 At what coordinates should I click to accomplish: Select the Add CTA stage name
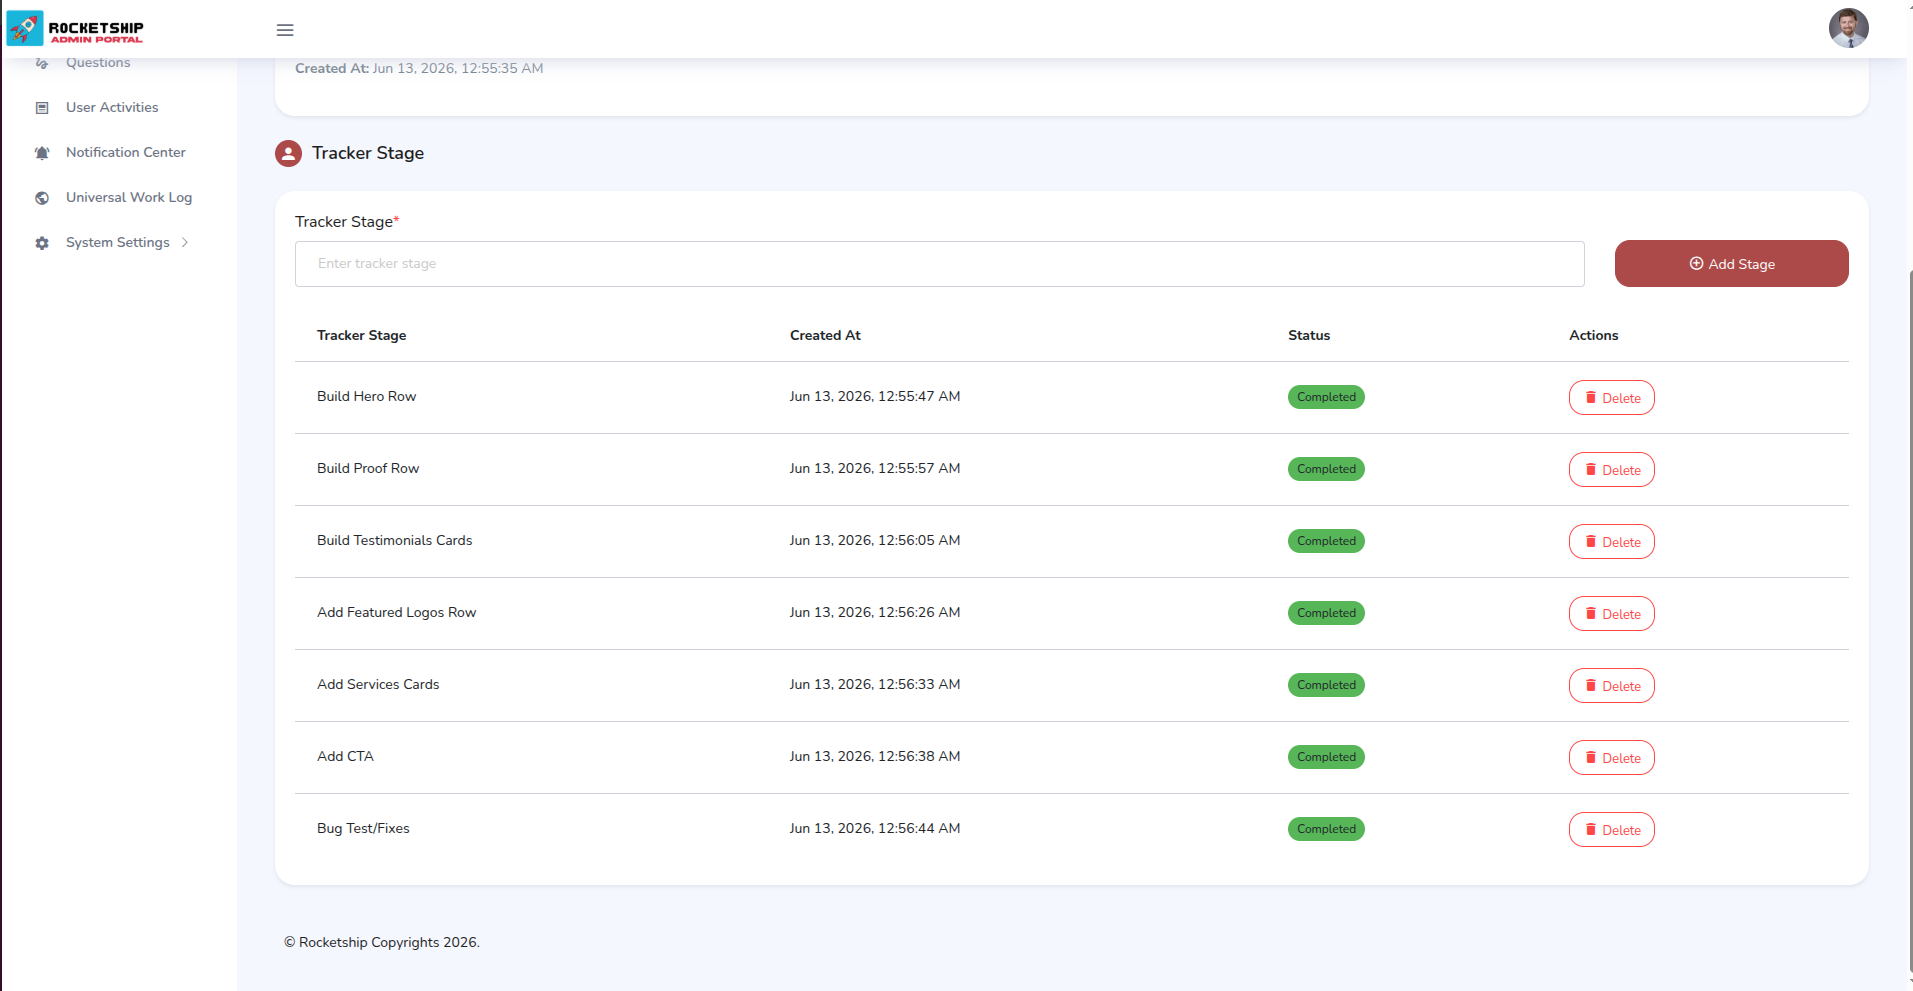click(345, 756)
